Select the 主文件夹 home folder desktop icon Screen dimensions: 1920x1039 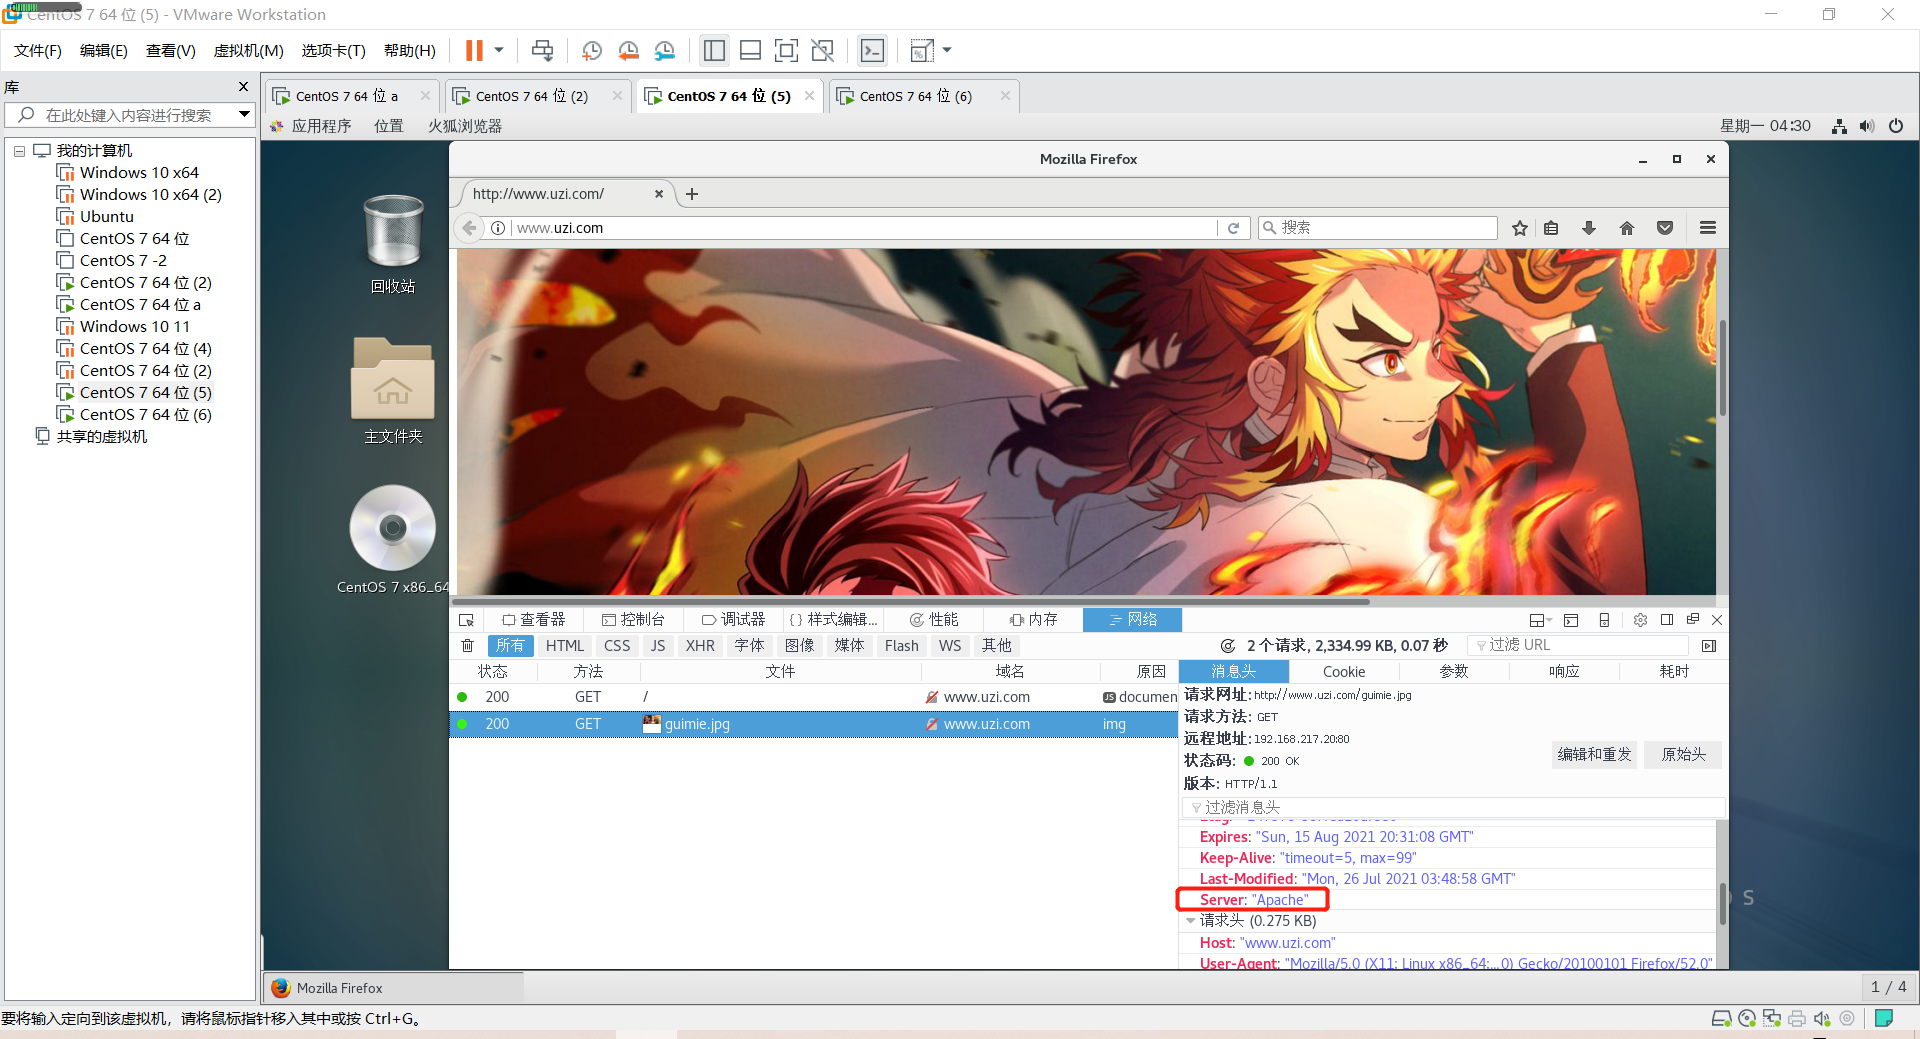point(393,391)
